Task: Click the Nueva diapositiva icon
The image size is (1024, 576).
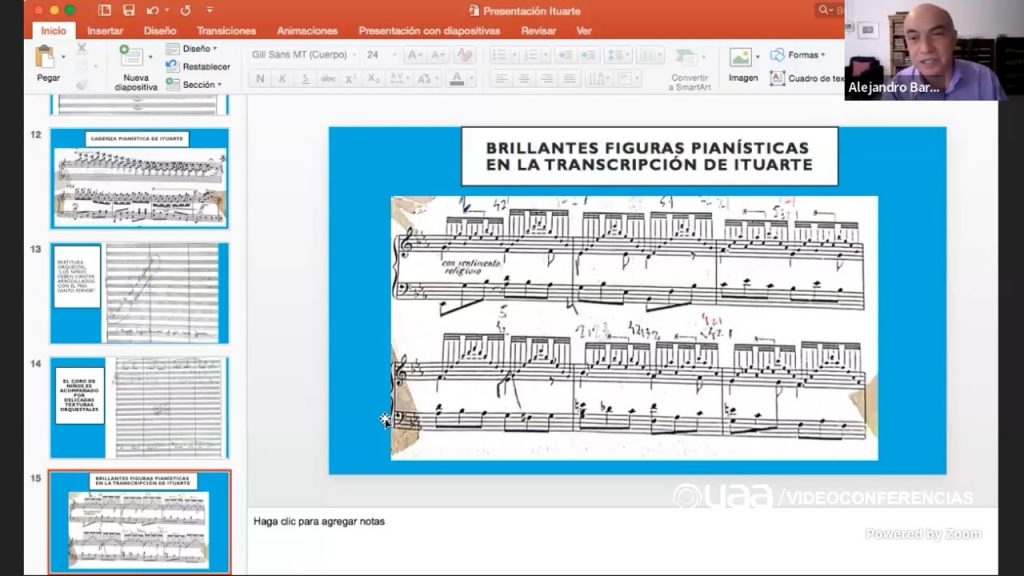Action: tap(131, 56)
